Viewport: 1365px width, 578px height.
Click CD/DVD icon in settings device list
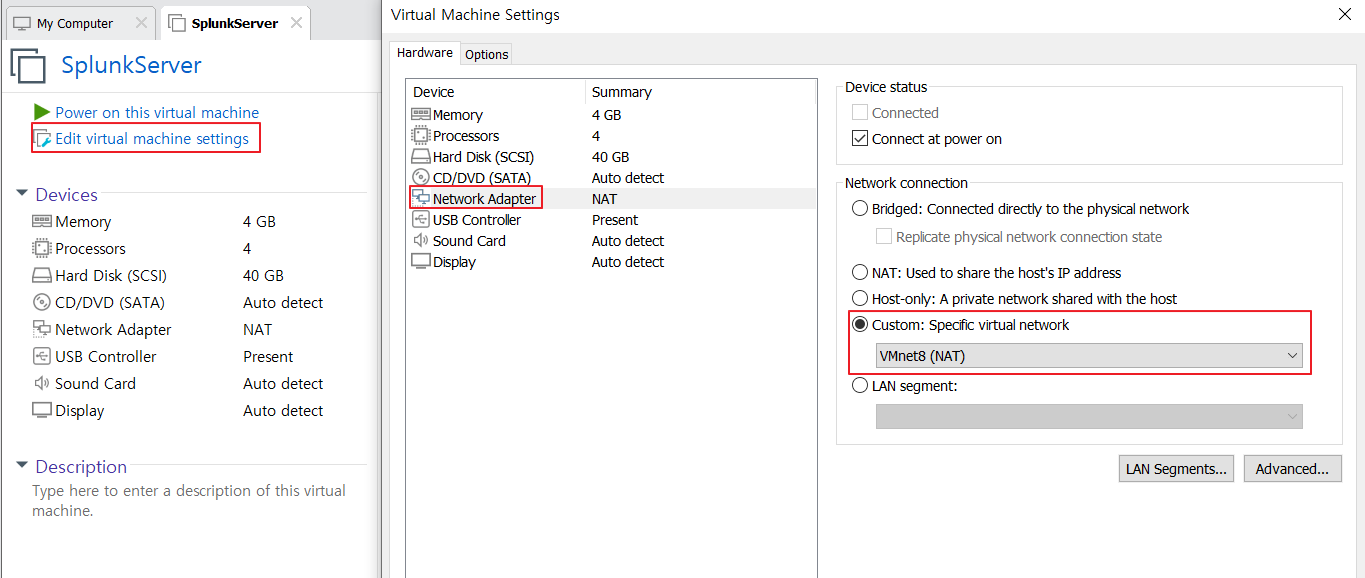[421, 178]
